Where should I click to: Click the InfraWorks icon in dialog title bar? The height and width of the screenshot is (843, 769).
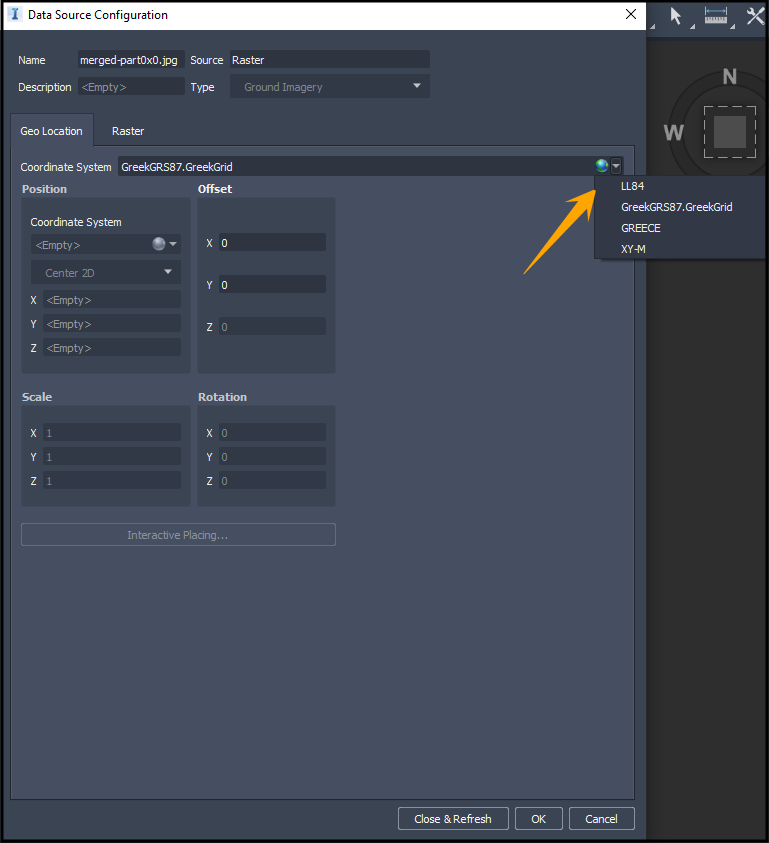pos(15,15)
